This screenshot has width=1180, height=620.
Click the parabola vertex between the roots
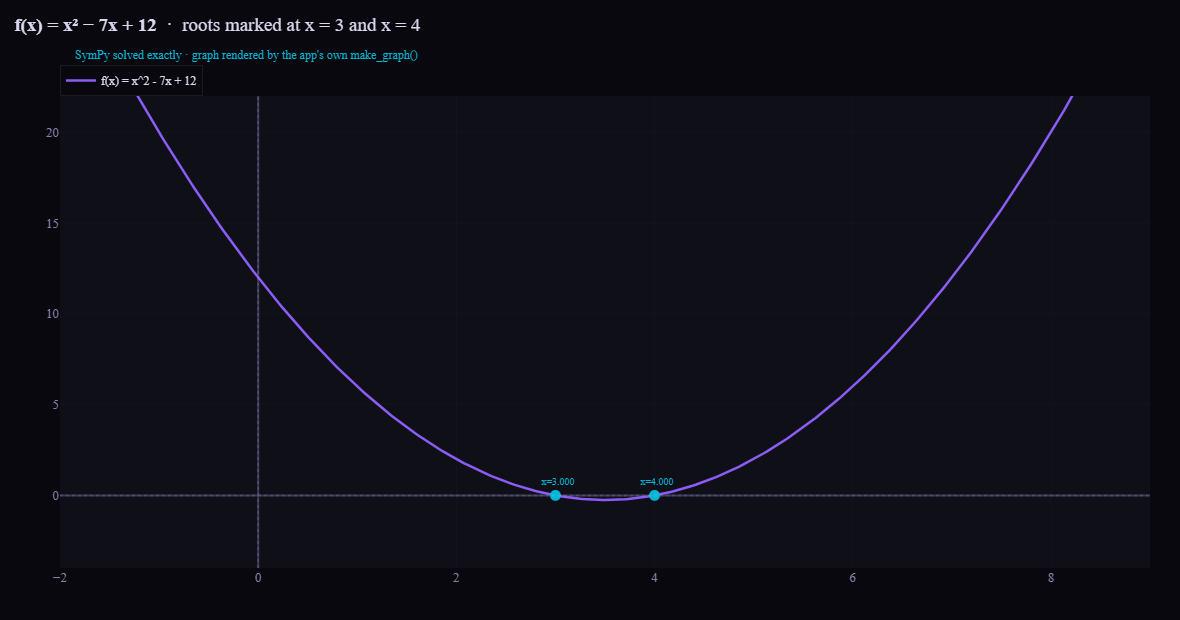pyautogui.click(x=605, y=500)
